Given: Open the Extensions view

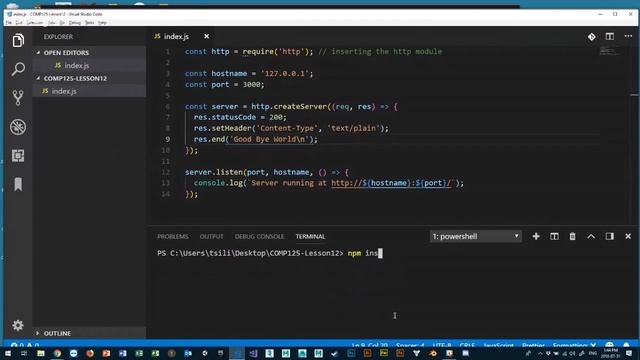Looking at the screenshot, I should click(x=18, y=156).
